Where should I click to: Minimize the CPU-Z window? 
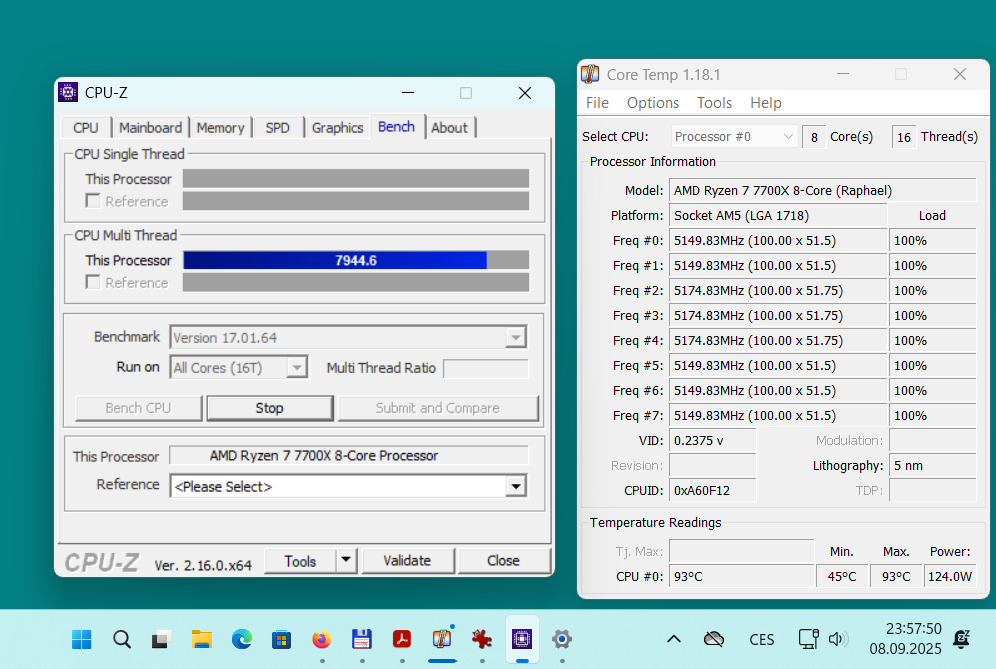[x=408, y=93]
